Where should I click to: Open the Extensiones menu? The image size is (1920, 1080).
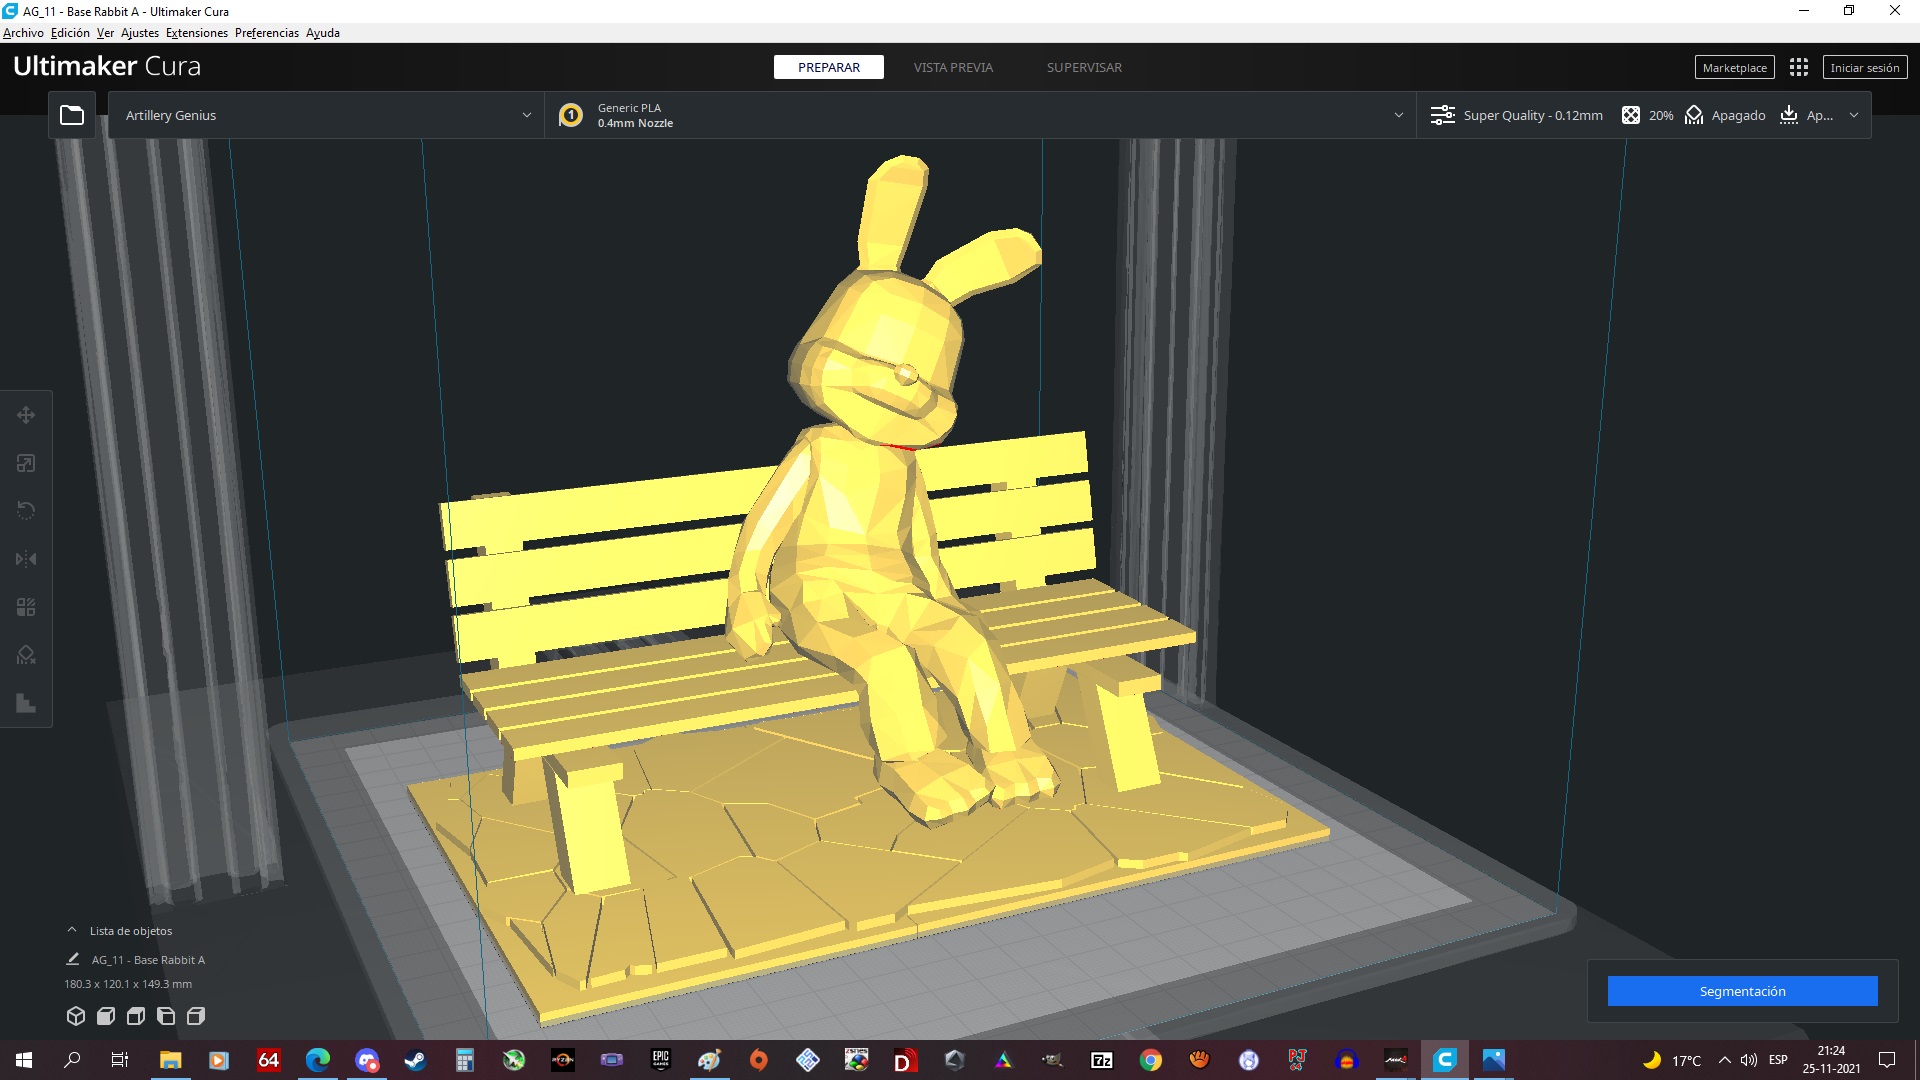coord(196,33)
